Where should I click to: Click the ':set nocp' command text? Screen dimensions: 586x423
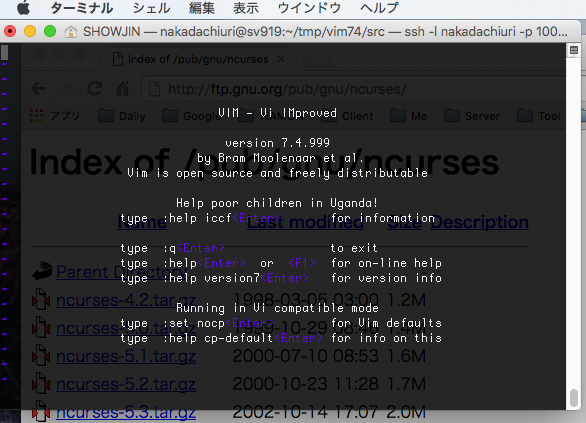194,323
